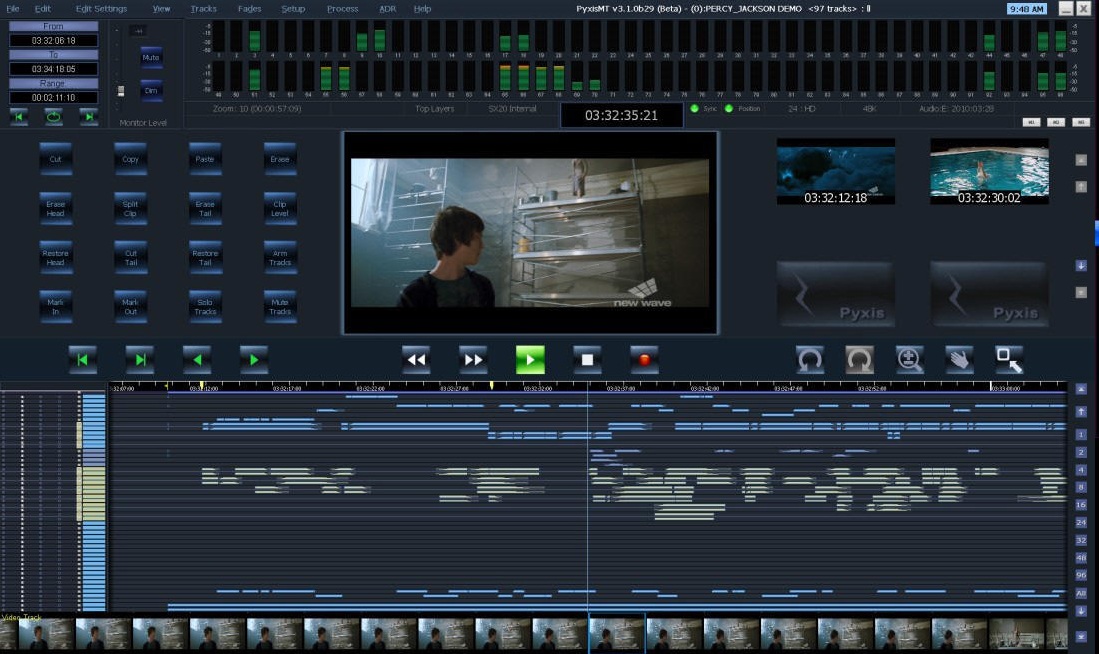Viewport: 1099px width, 654px height.
Task: Show 32 tracks in timeline view
Action: (1081, 540)
